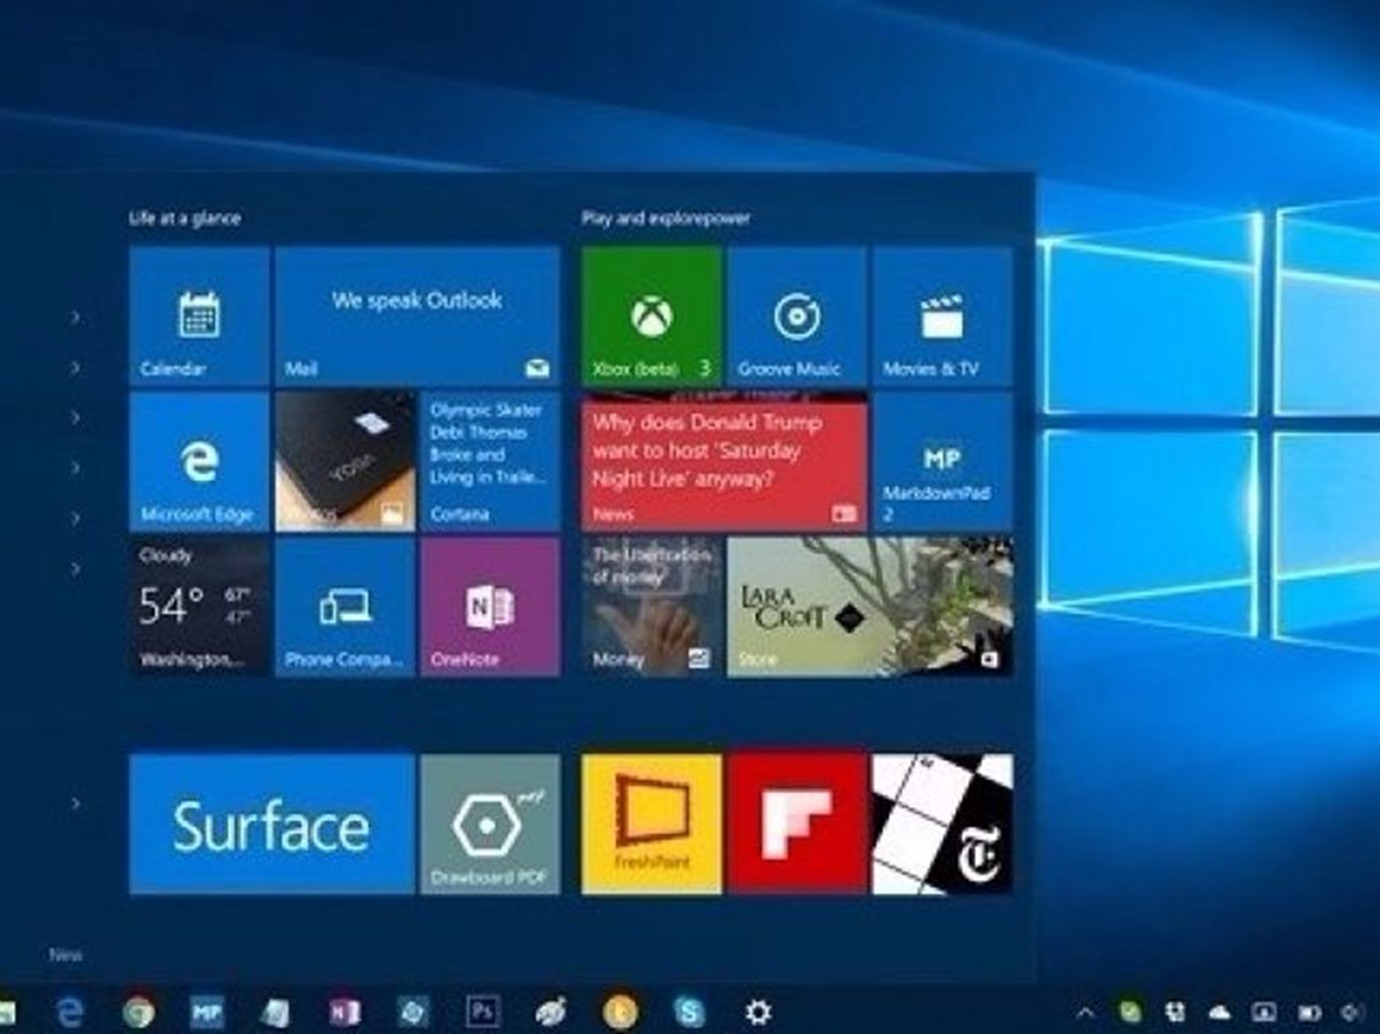Viewport: 1380px width, 1034px height.
Task: Open the Calendar tile
Action: coord(199,316)
